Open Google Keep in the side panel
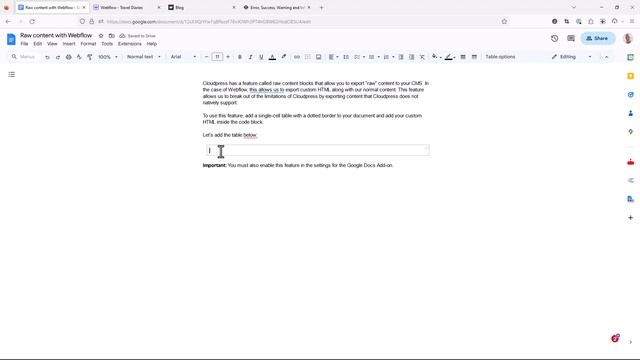The width and height of the screenshot is (640, 360). [x=631, y=76]
